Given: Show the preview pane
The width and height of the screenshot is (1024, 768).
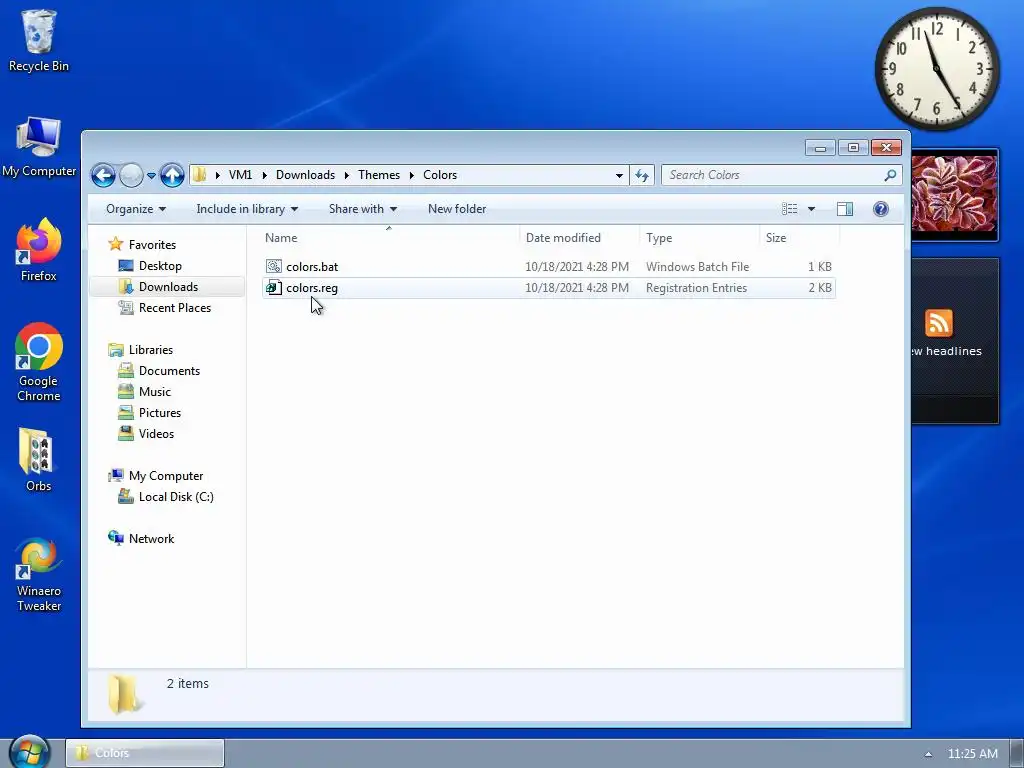Looking at the screenshot, I should coord(844,209).
